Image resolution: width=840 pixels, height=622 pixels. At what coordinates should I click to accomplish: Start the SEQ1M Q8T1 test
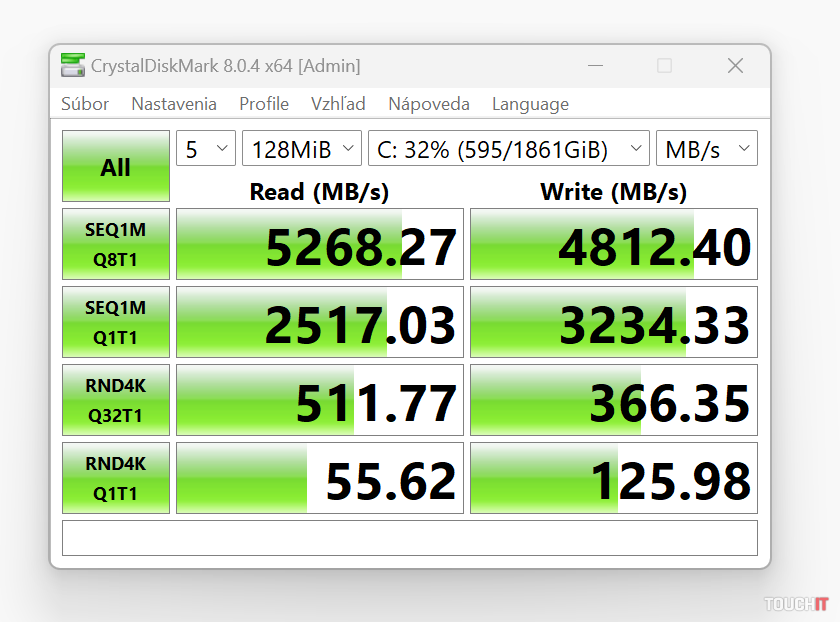coord(116,244)
